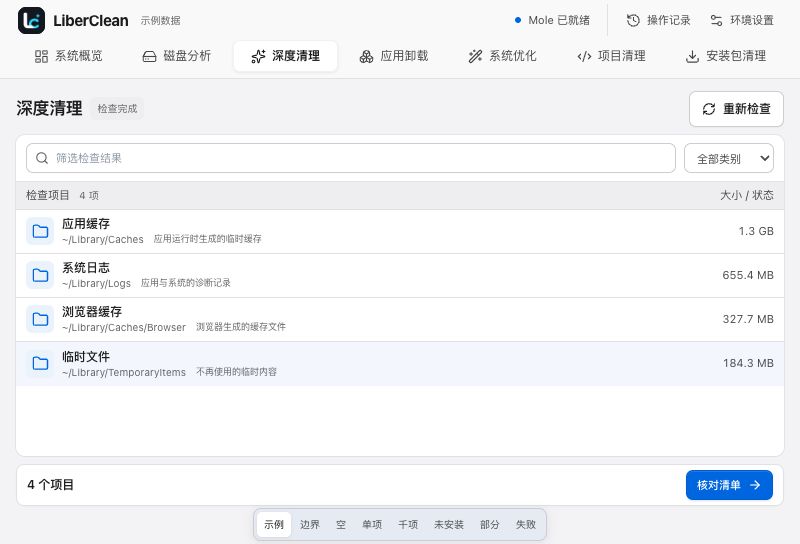Click the 示例数据 label beside LiberClean
This screenshot has width=800, height=544.
161,20
